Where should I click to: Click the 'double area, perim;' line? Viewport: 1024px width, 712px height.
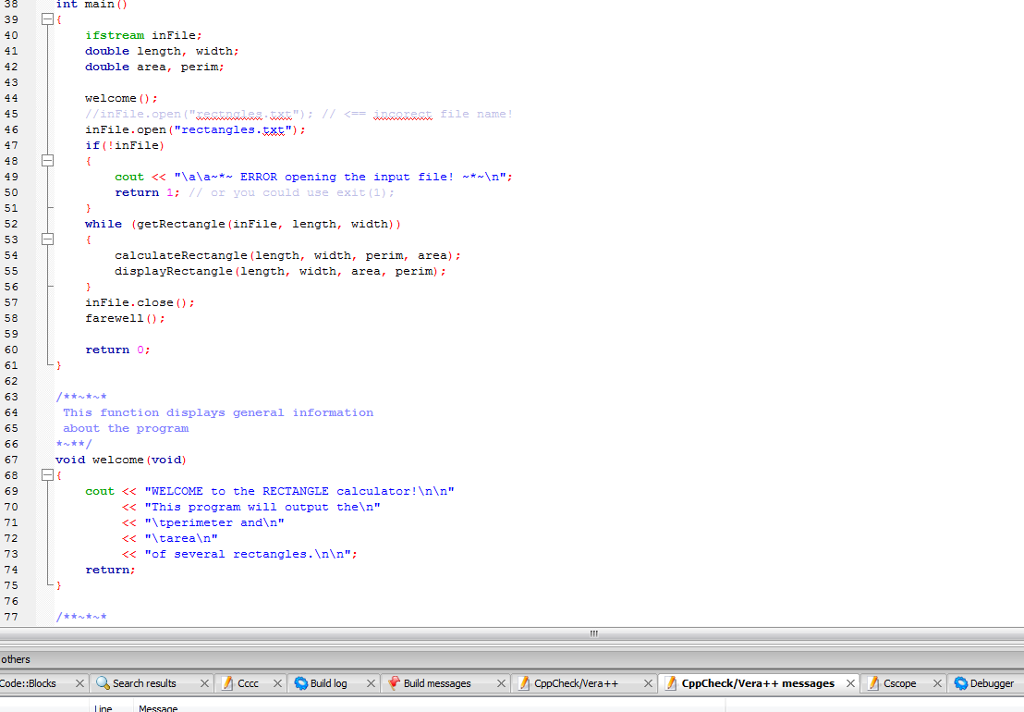coord(155,67)
